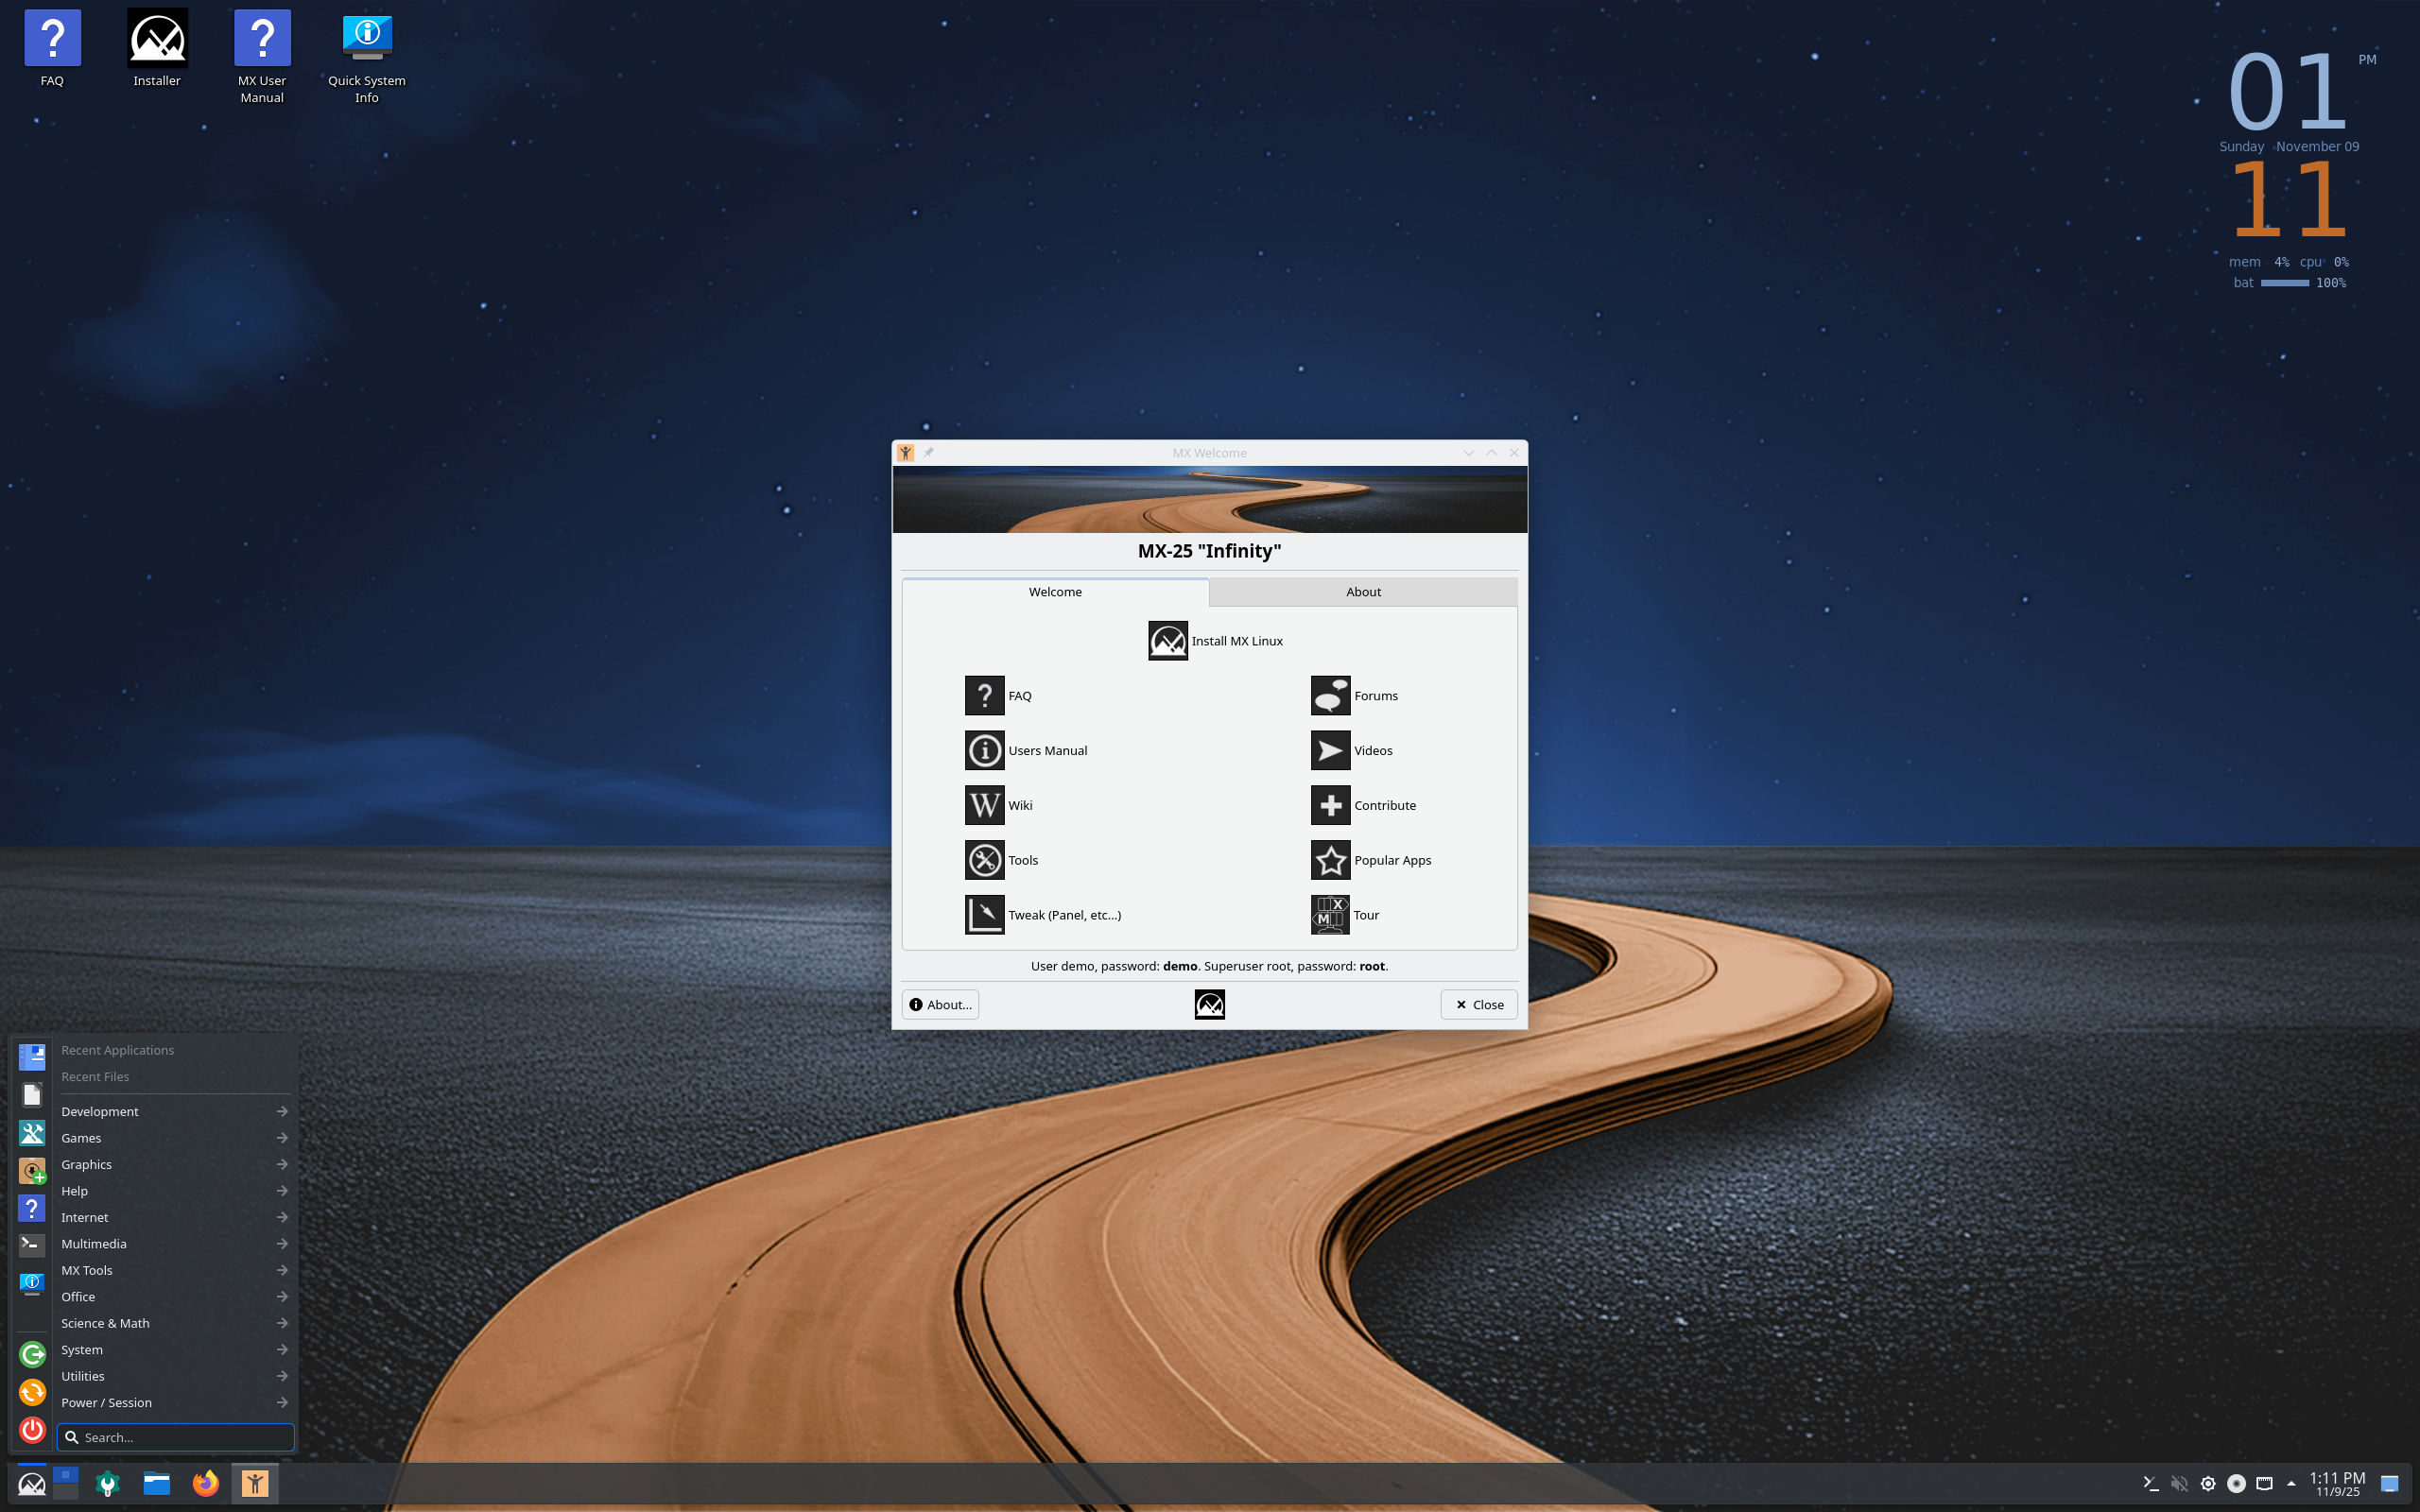Open the terminal icon in the system tray
Image resolution: width=2420 pixels, height=1512 pixels.
pos(2150,1483)
